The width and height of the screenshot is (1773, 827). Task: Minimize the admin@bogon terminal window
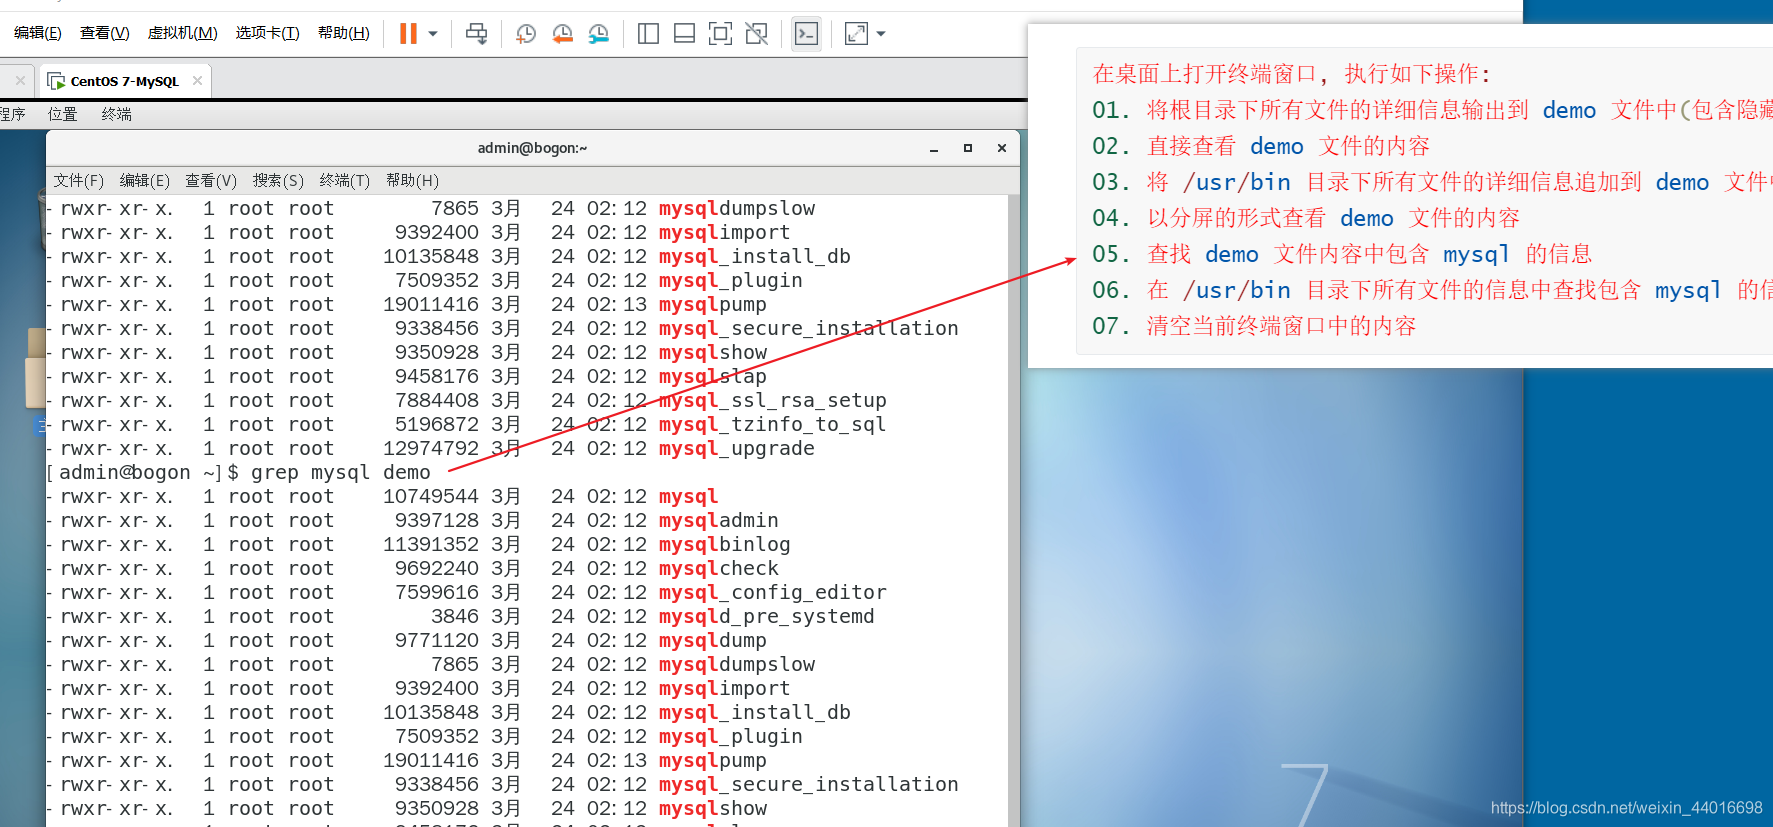[934, 148]
